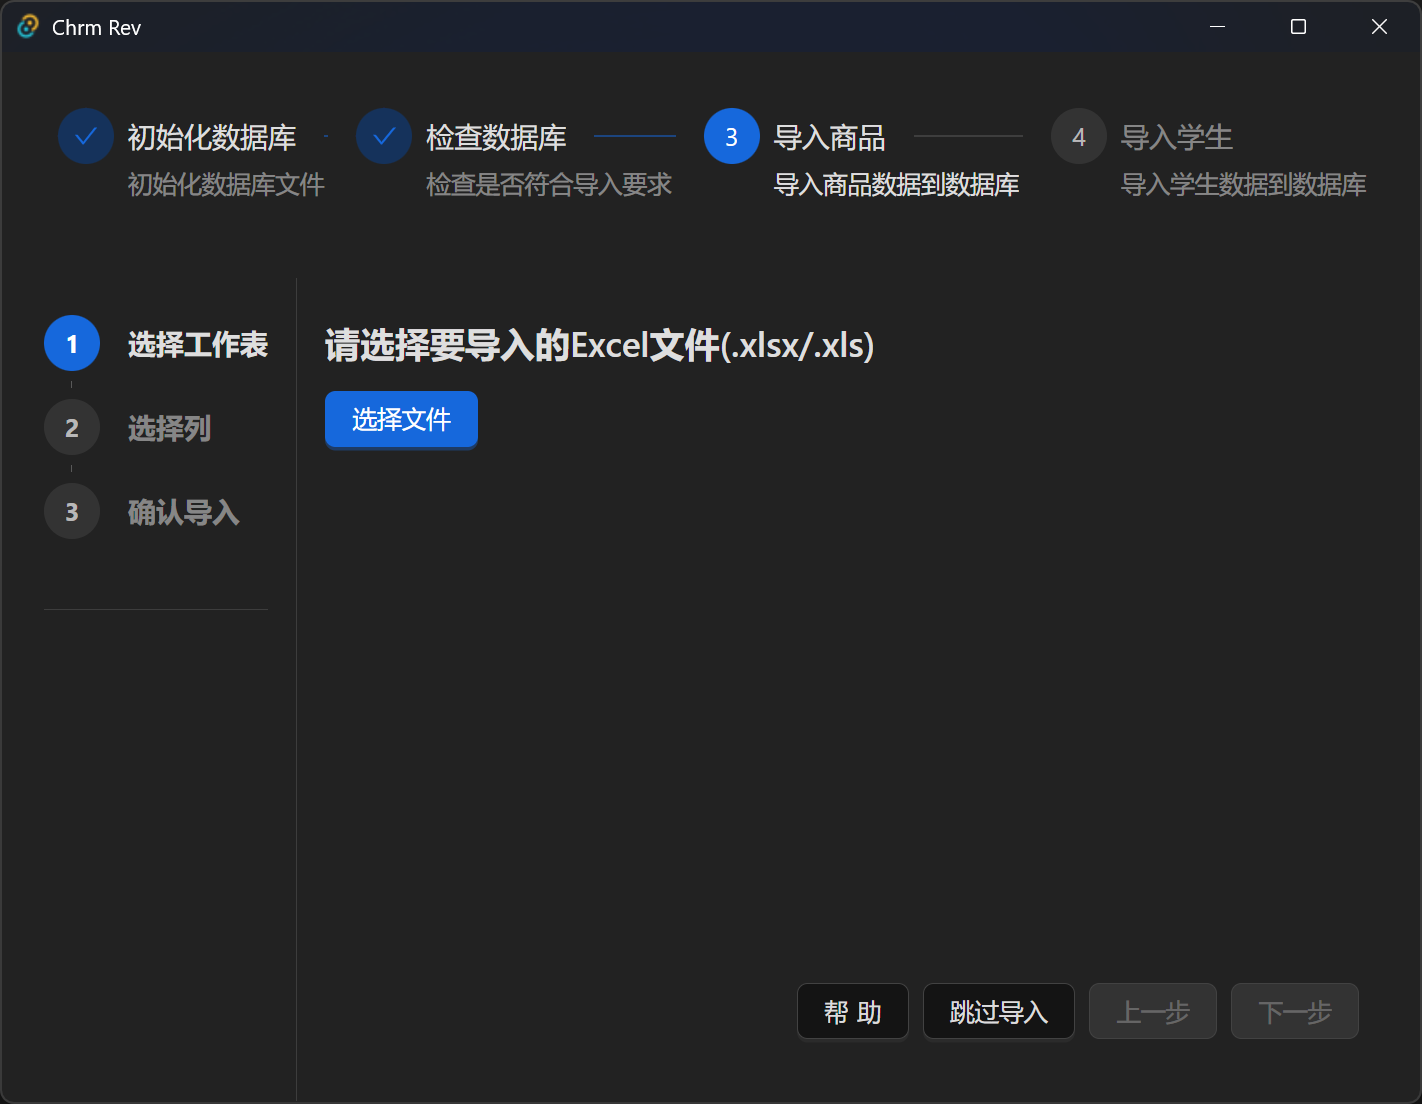Image resolution: width=1422 pixels, height=1104 pixels.
Task: Open the 导入学生 step title
Action: pos(1177,137)
